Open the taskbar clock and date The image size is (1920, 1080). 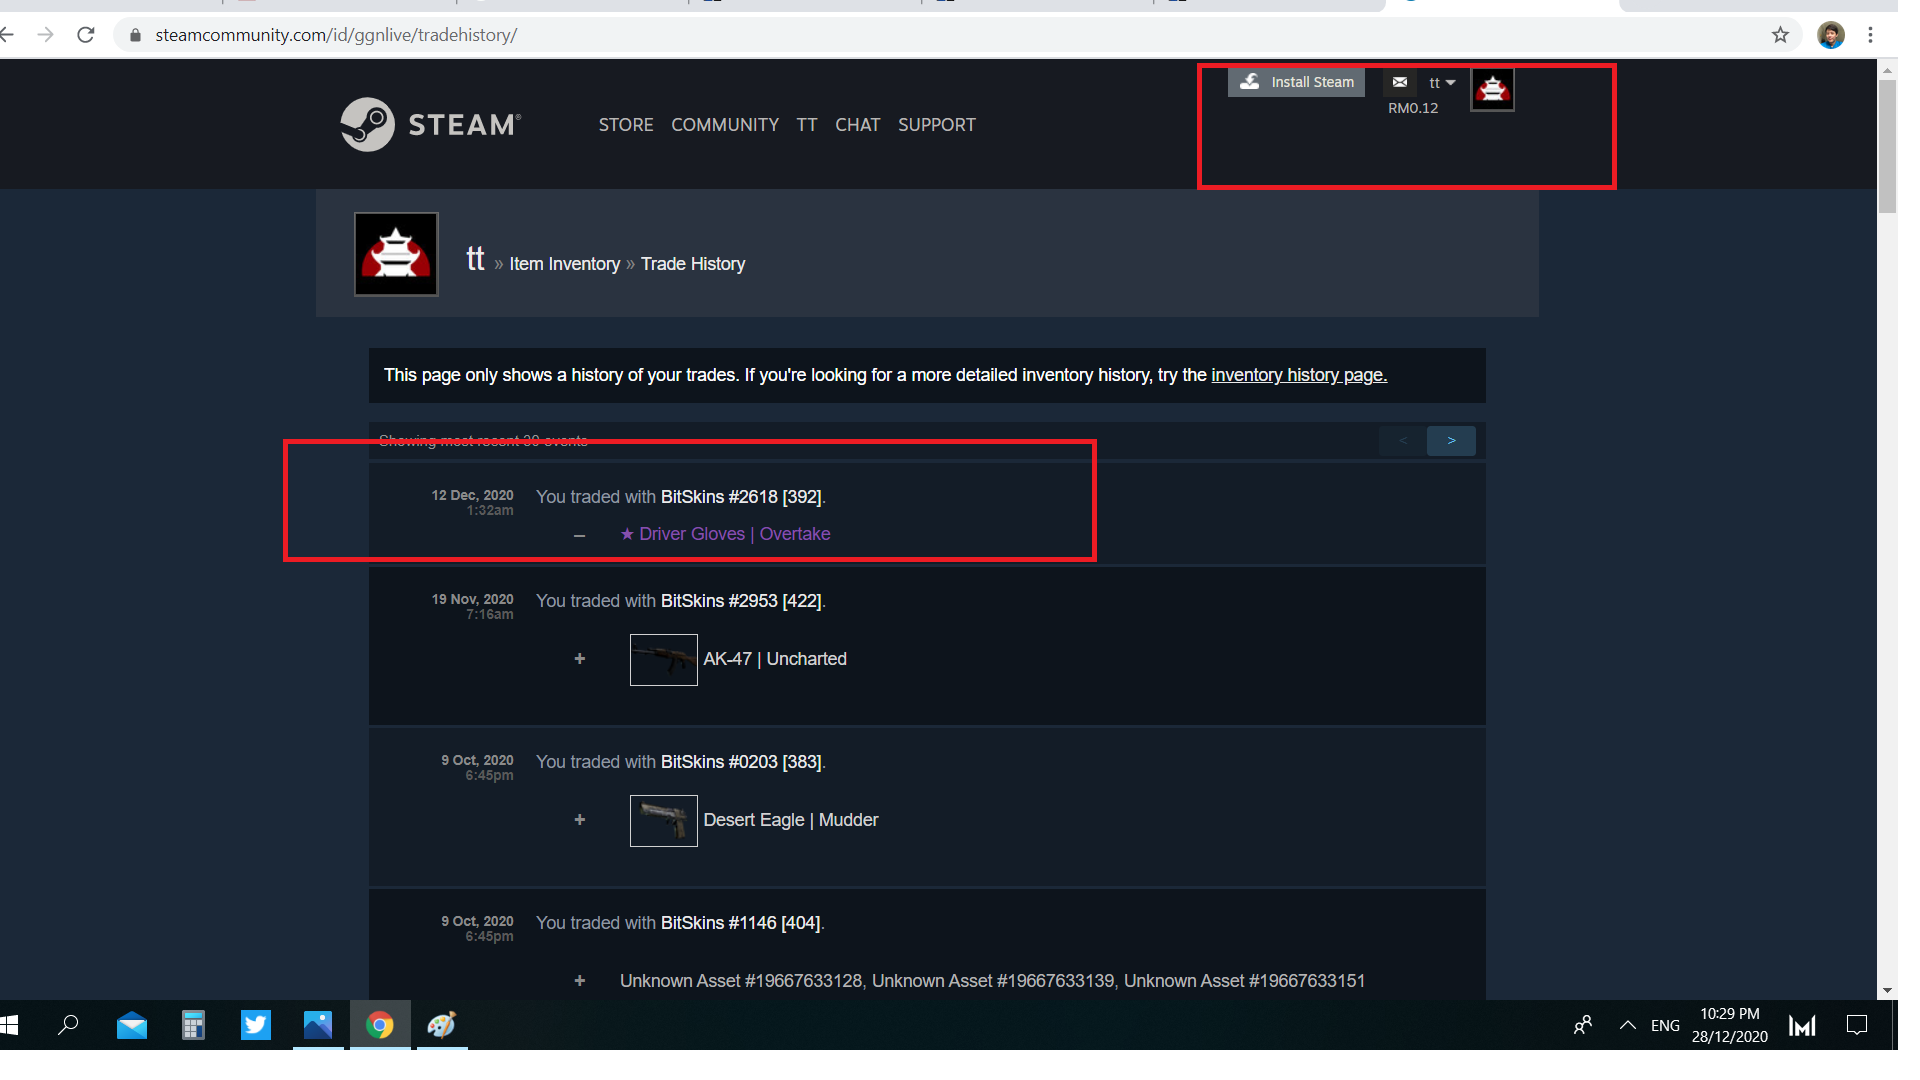tap(1730, 1025)
